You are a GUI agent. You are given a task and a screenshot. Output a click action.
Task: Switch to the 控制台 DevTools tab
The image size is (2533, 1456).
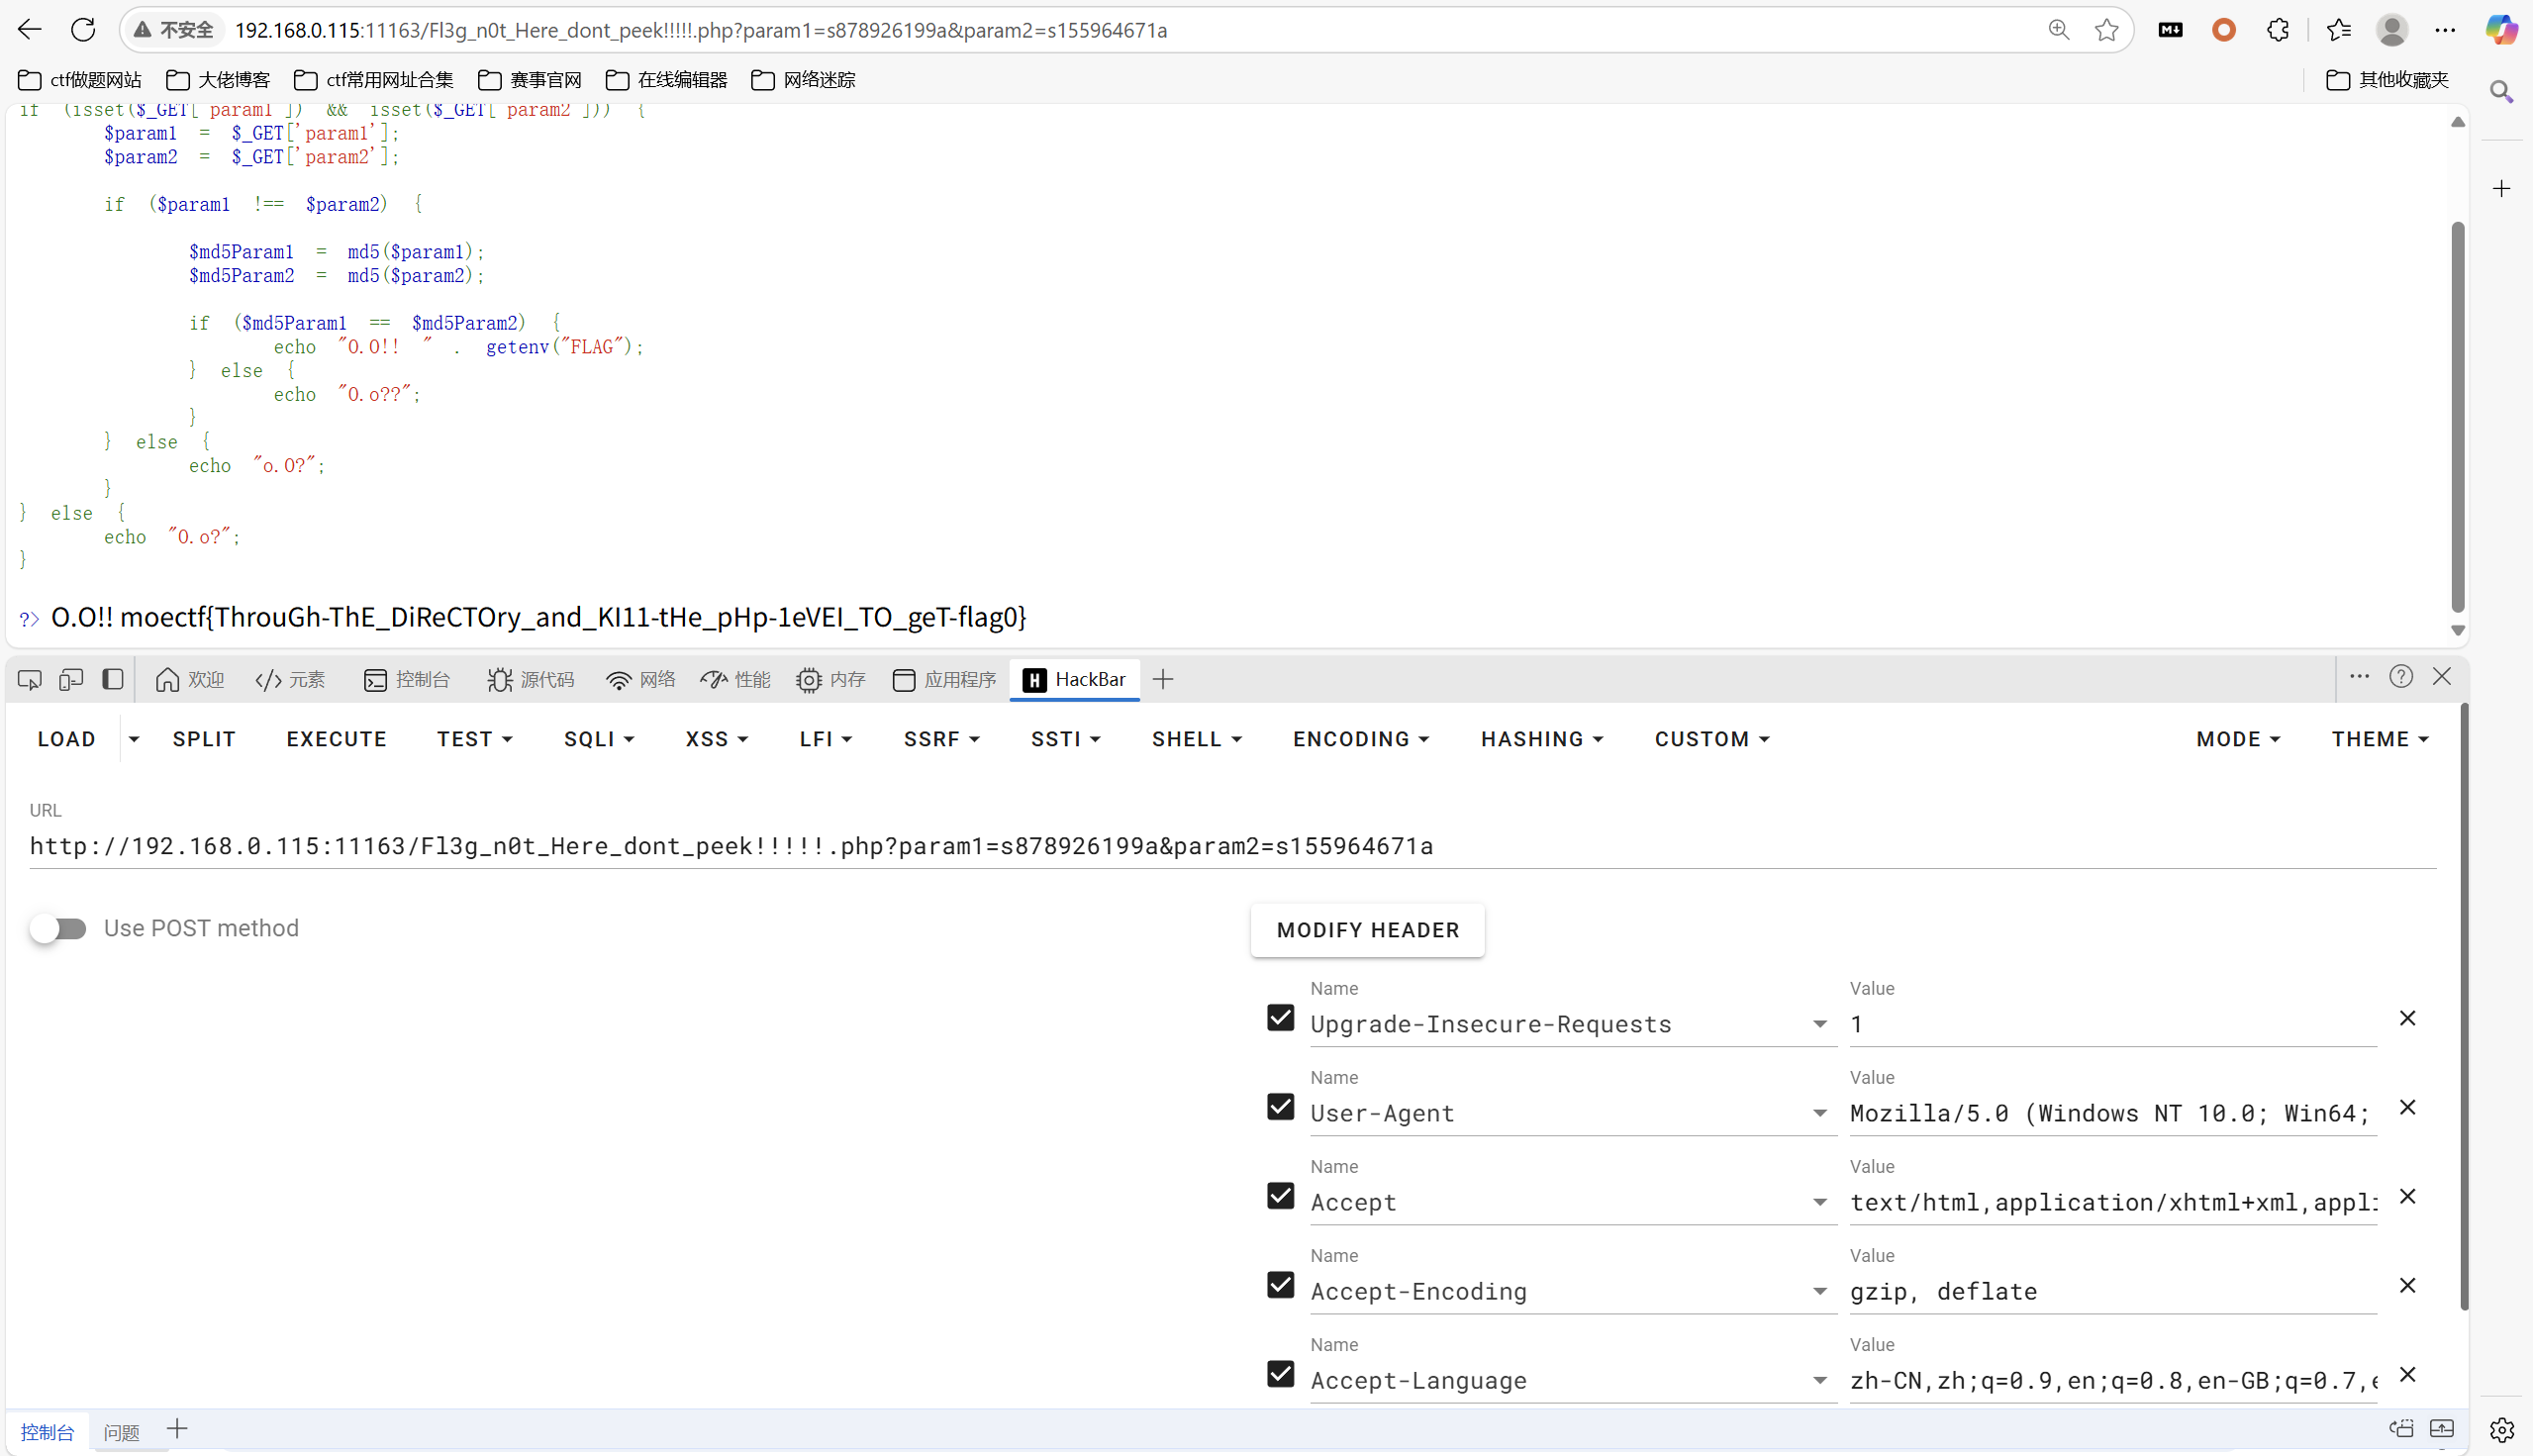pos(407,680)
